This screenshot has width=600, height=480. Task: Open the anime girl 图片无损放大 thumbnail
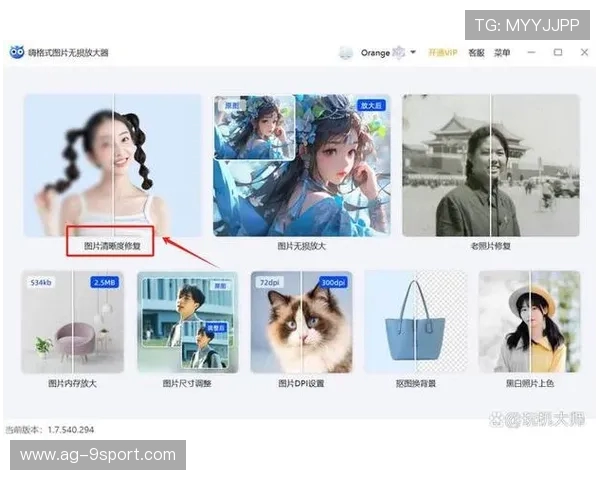[301, 165]
